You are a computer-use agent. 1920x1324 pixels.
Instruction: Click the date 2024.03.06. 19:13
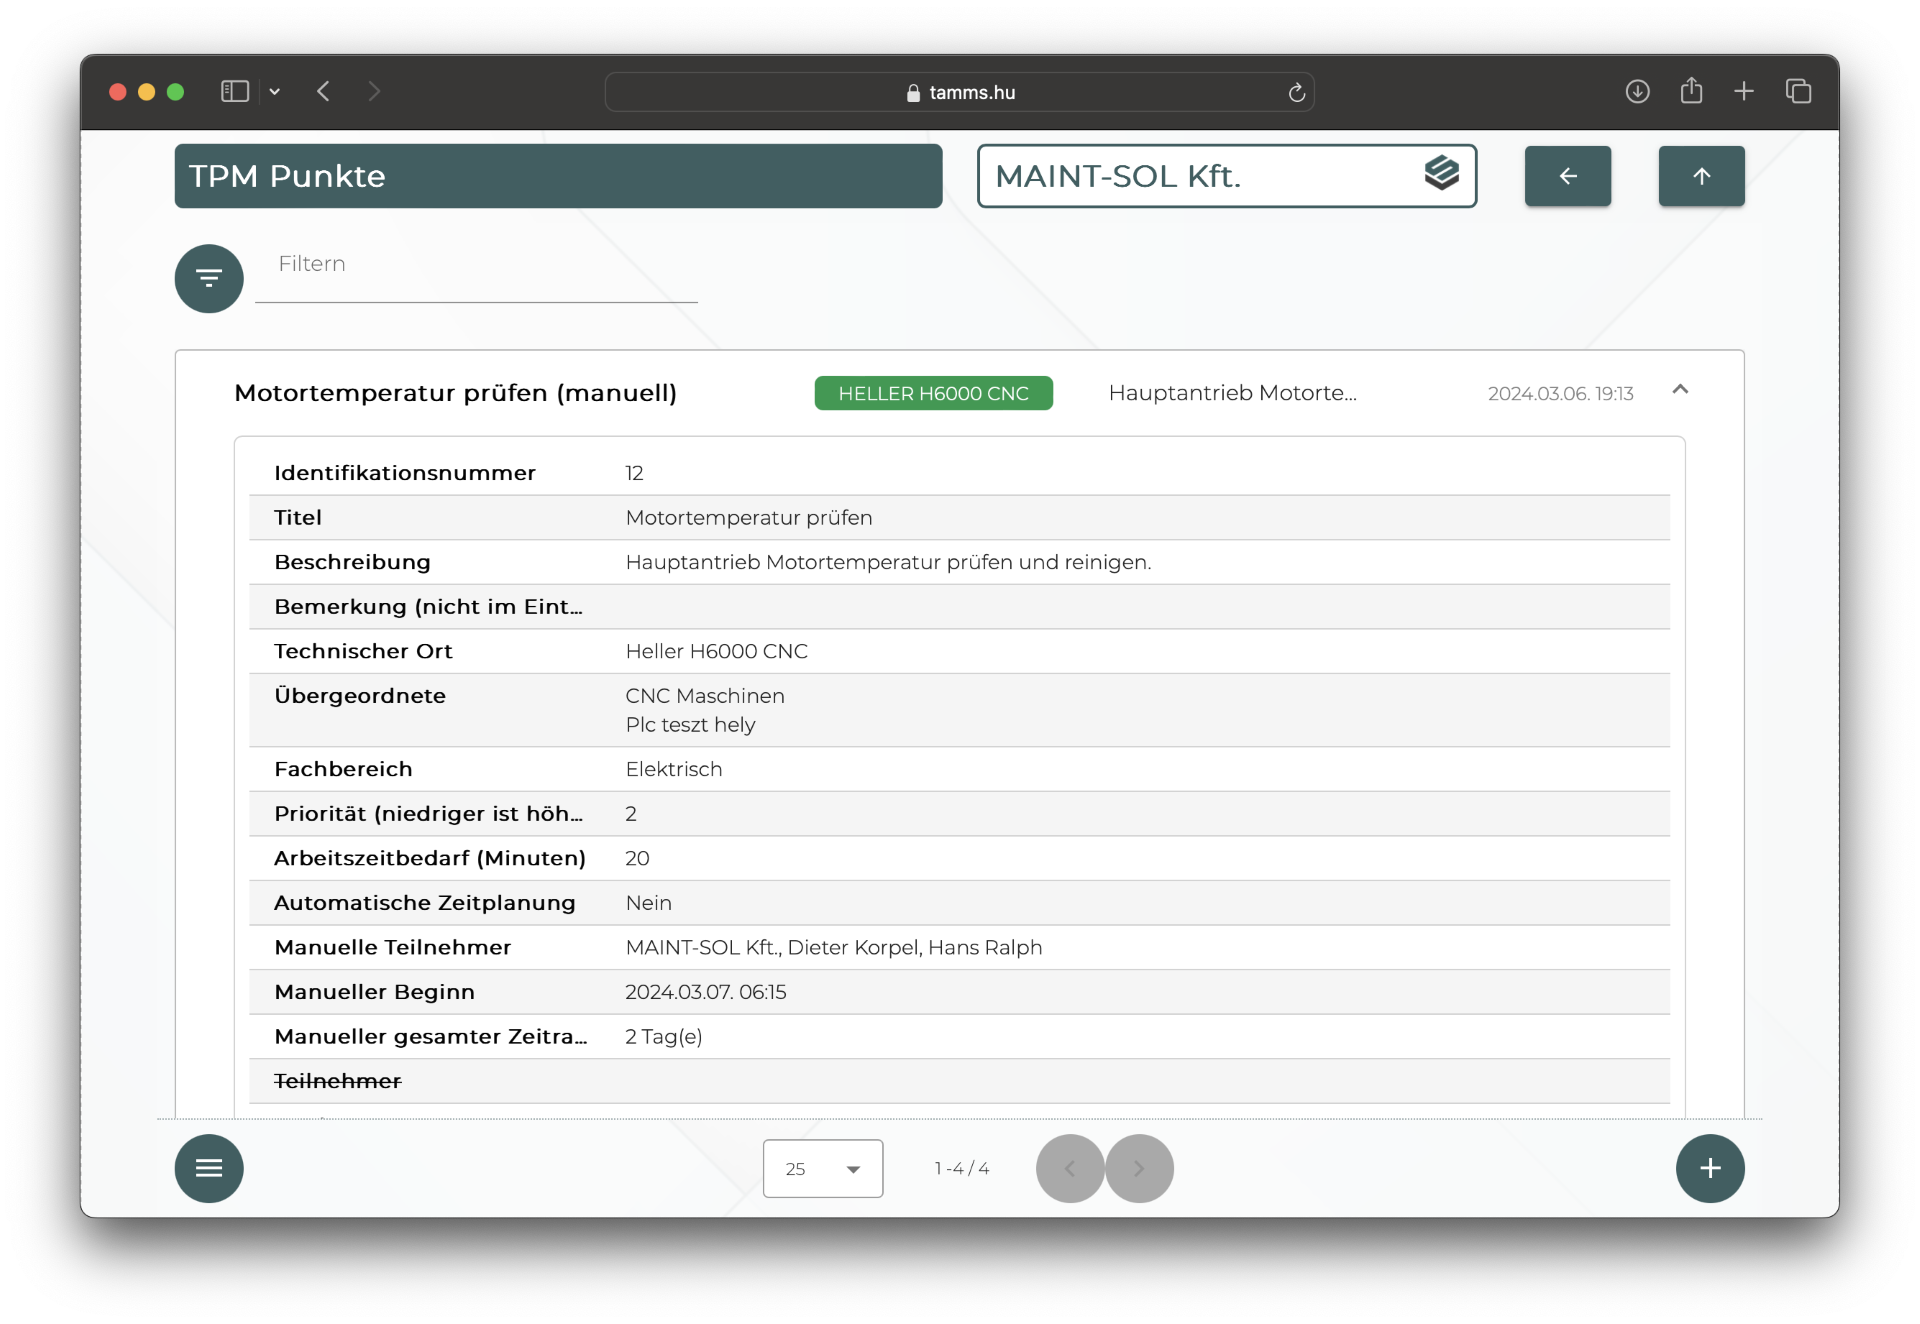pyautogui.click(x=1560, y=394)
